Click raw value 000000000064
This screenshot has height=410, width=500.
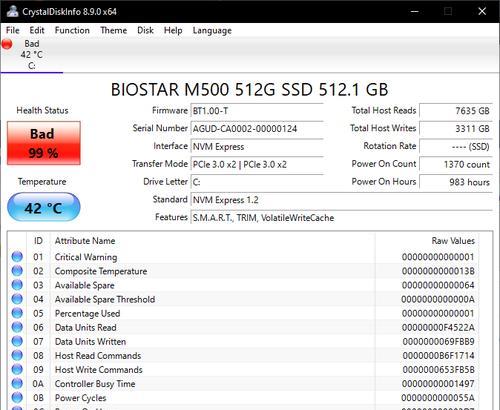coord(438,285)
